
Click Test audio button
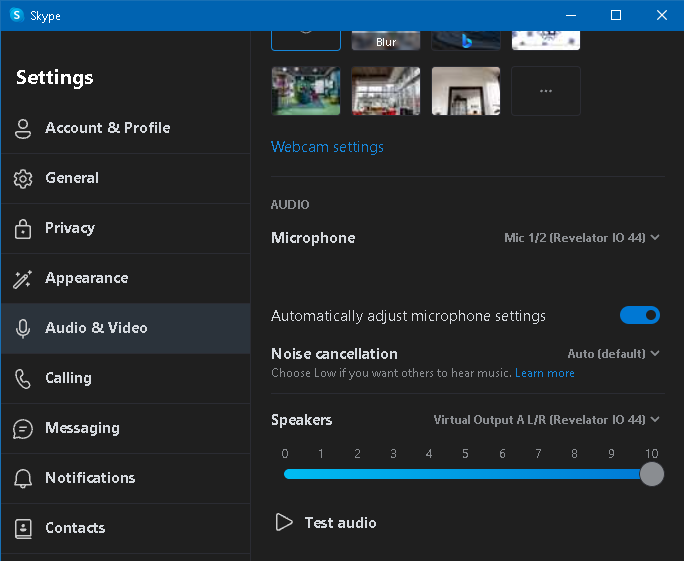326,522
